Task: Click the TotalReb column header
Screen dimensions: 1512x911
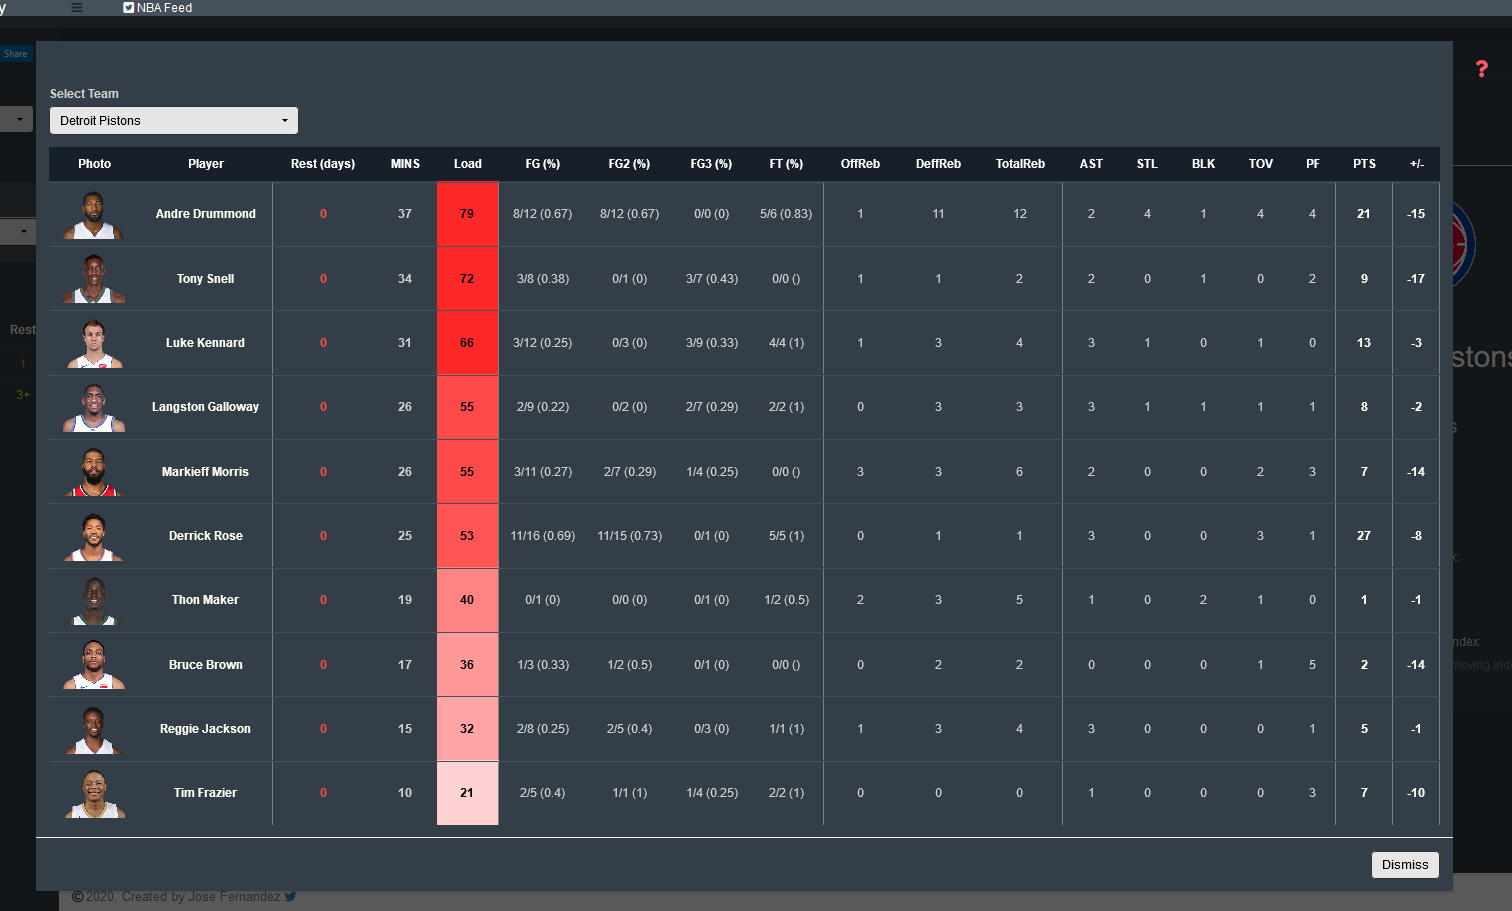Action: pyautogui.click(x=1020, y=164)
